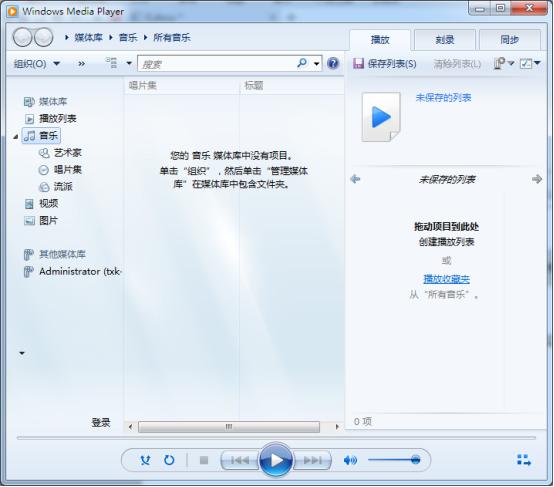Click the 登录 sign-in button
The image size is (554, 487).
pos(101,422)
